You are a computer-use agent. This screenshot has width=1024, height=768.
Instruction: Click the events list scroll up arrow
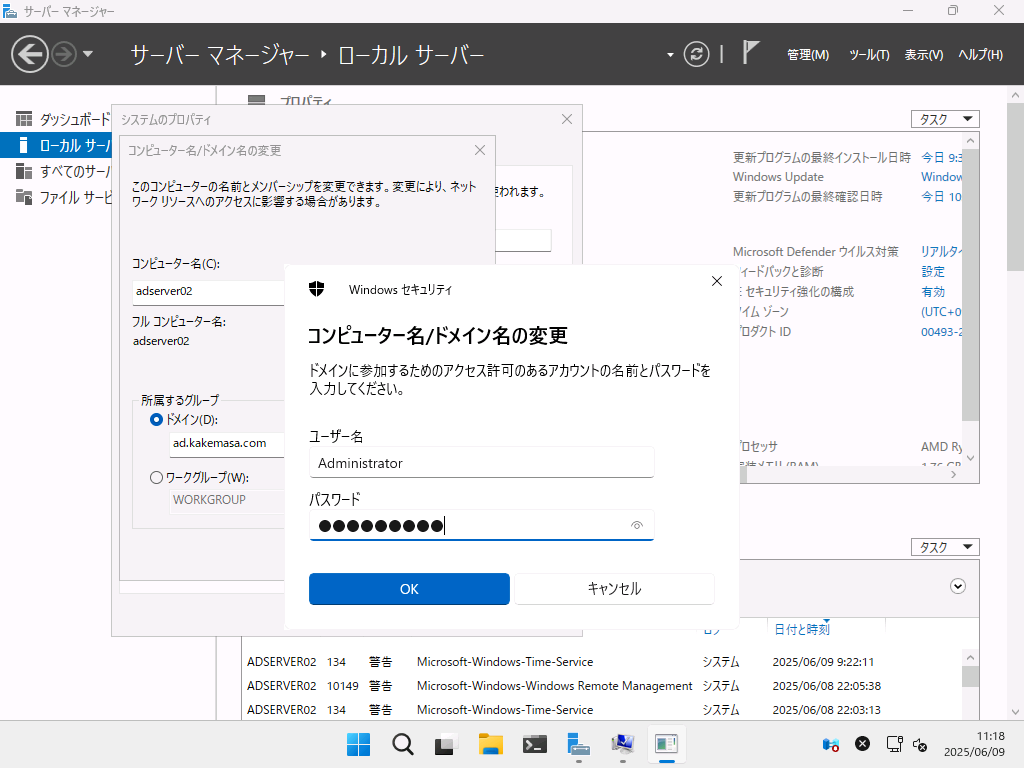pyautogui.click(x=970, y=658)
